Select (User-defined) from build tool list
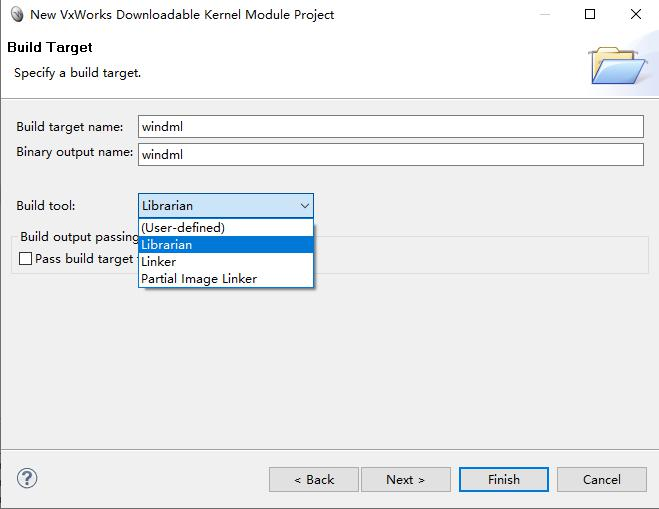Screen dimensions: 659x509 pos(226,227)
